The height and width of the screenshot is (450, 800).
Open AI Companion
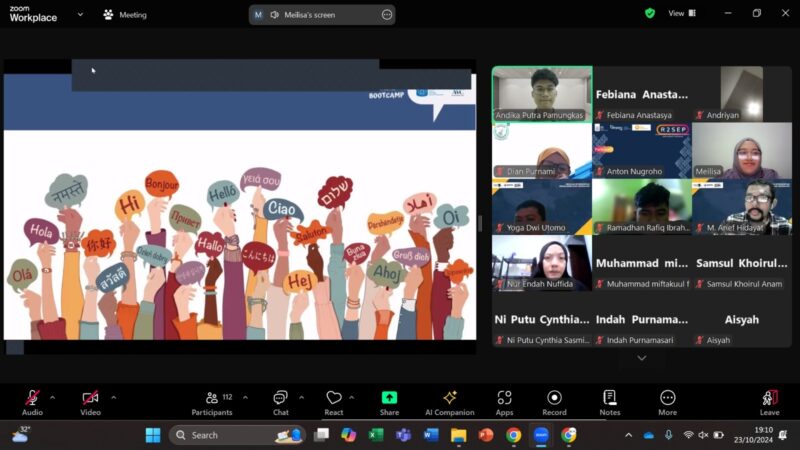point(450,398)
